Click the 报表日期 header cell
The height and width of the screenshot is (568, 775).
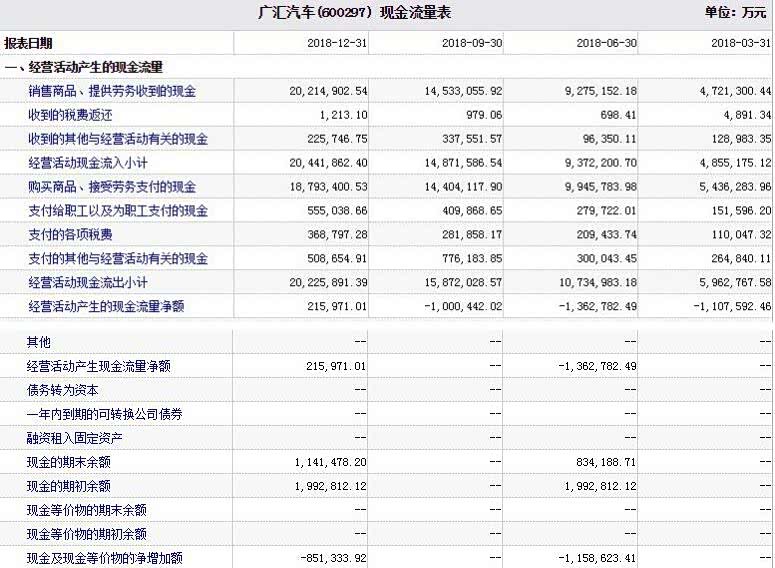[x=29, y=44]
